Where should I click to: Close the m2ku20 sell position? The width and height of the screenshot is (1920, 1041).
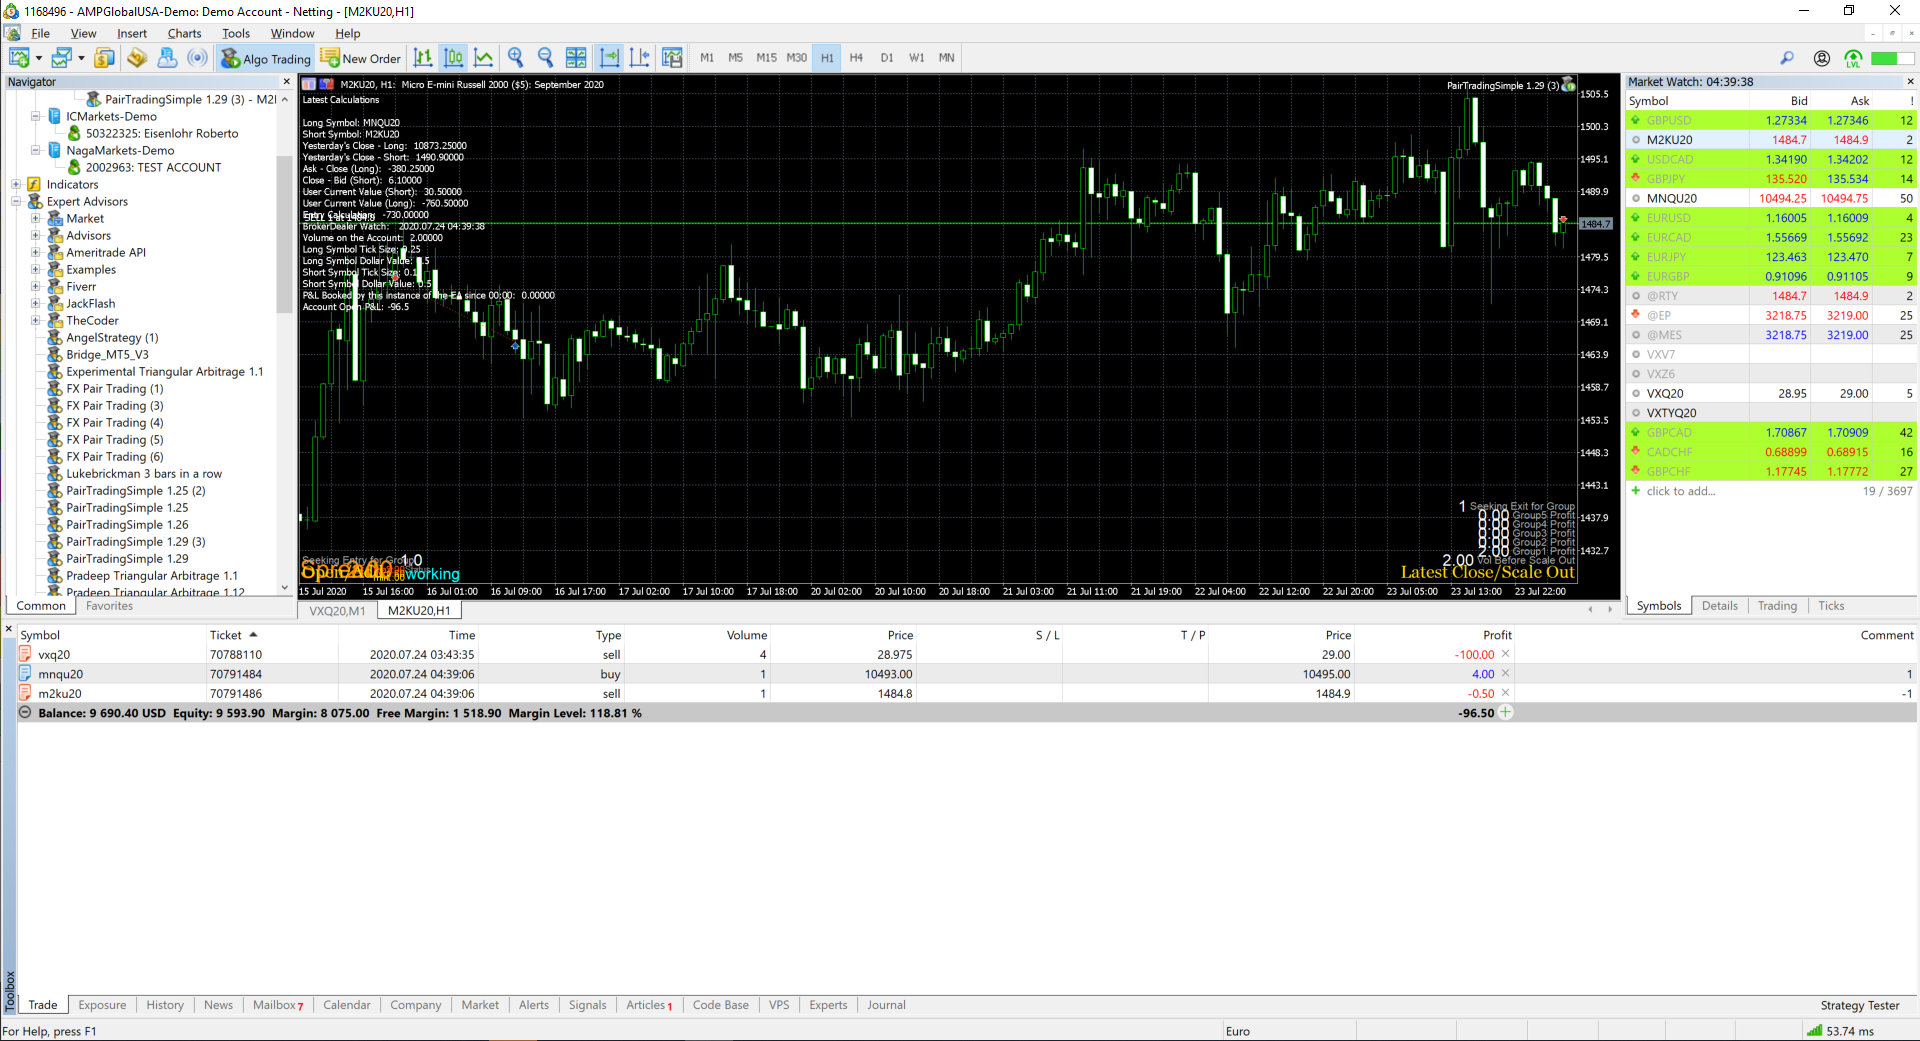(1505, 693)
